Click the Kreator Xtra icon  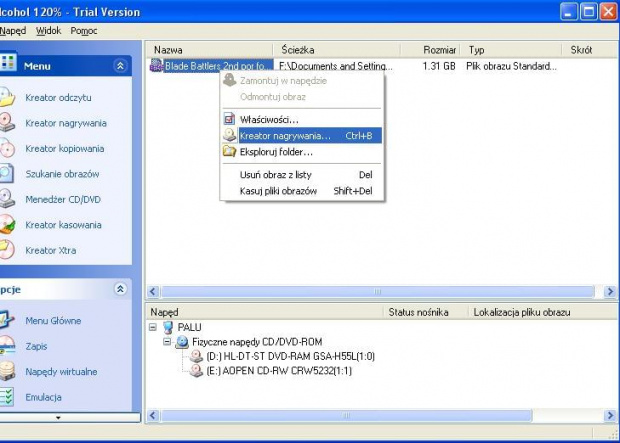coord(7,250)
